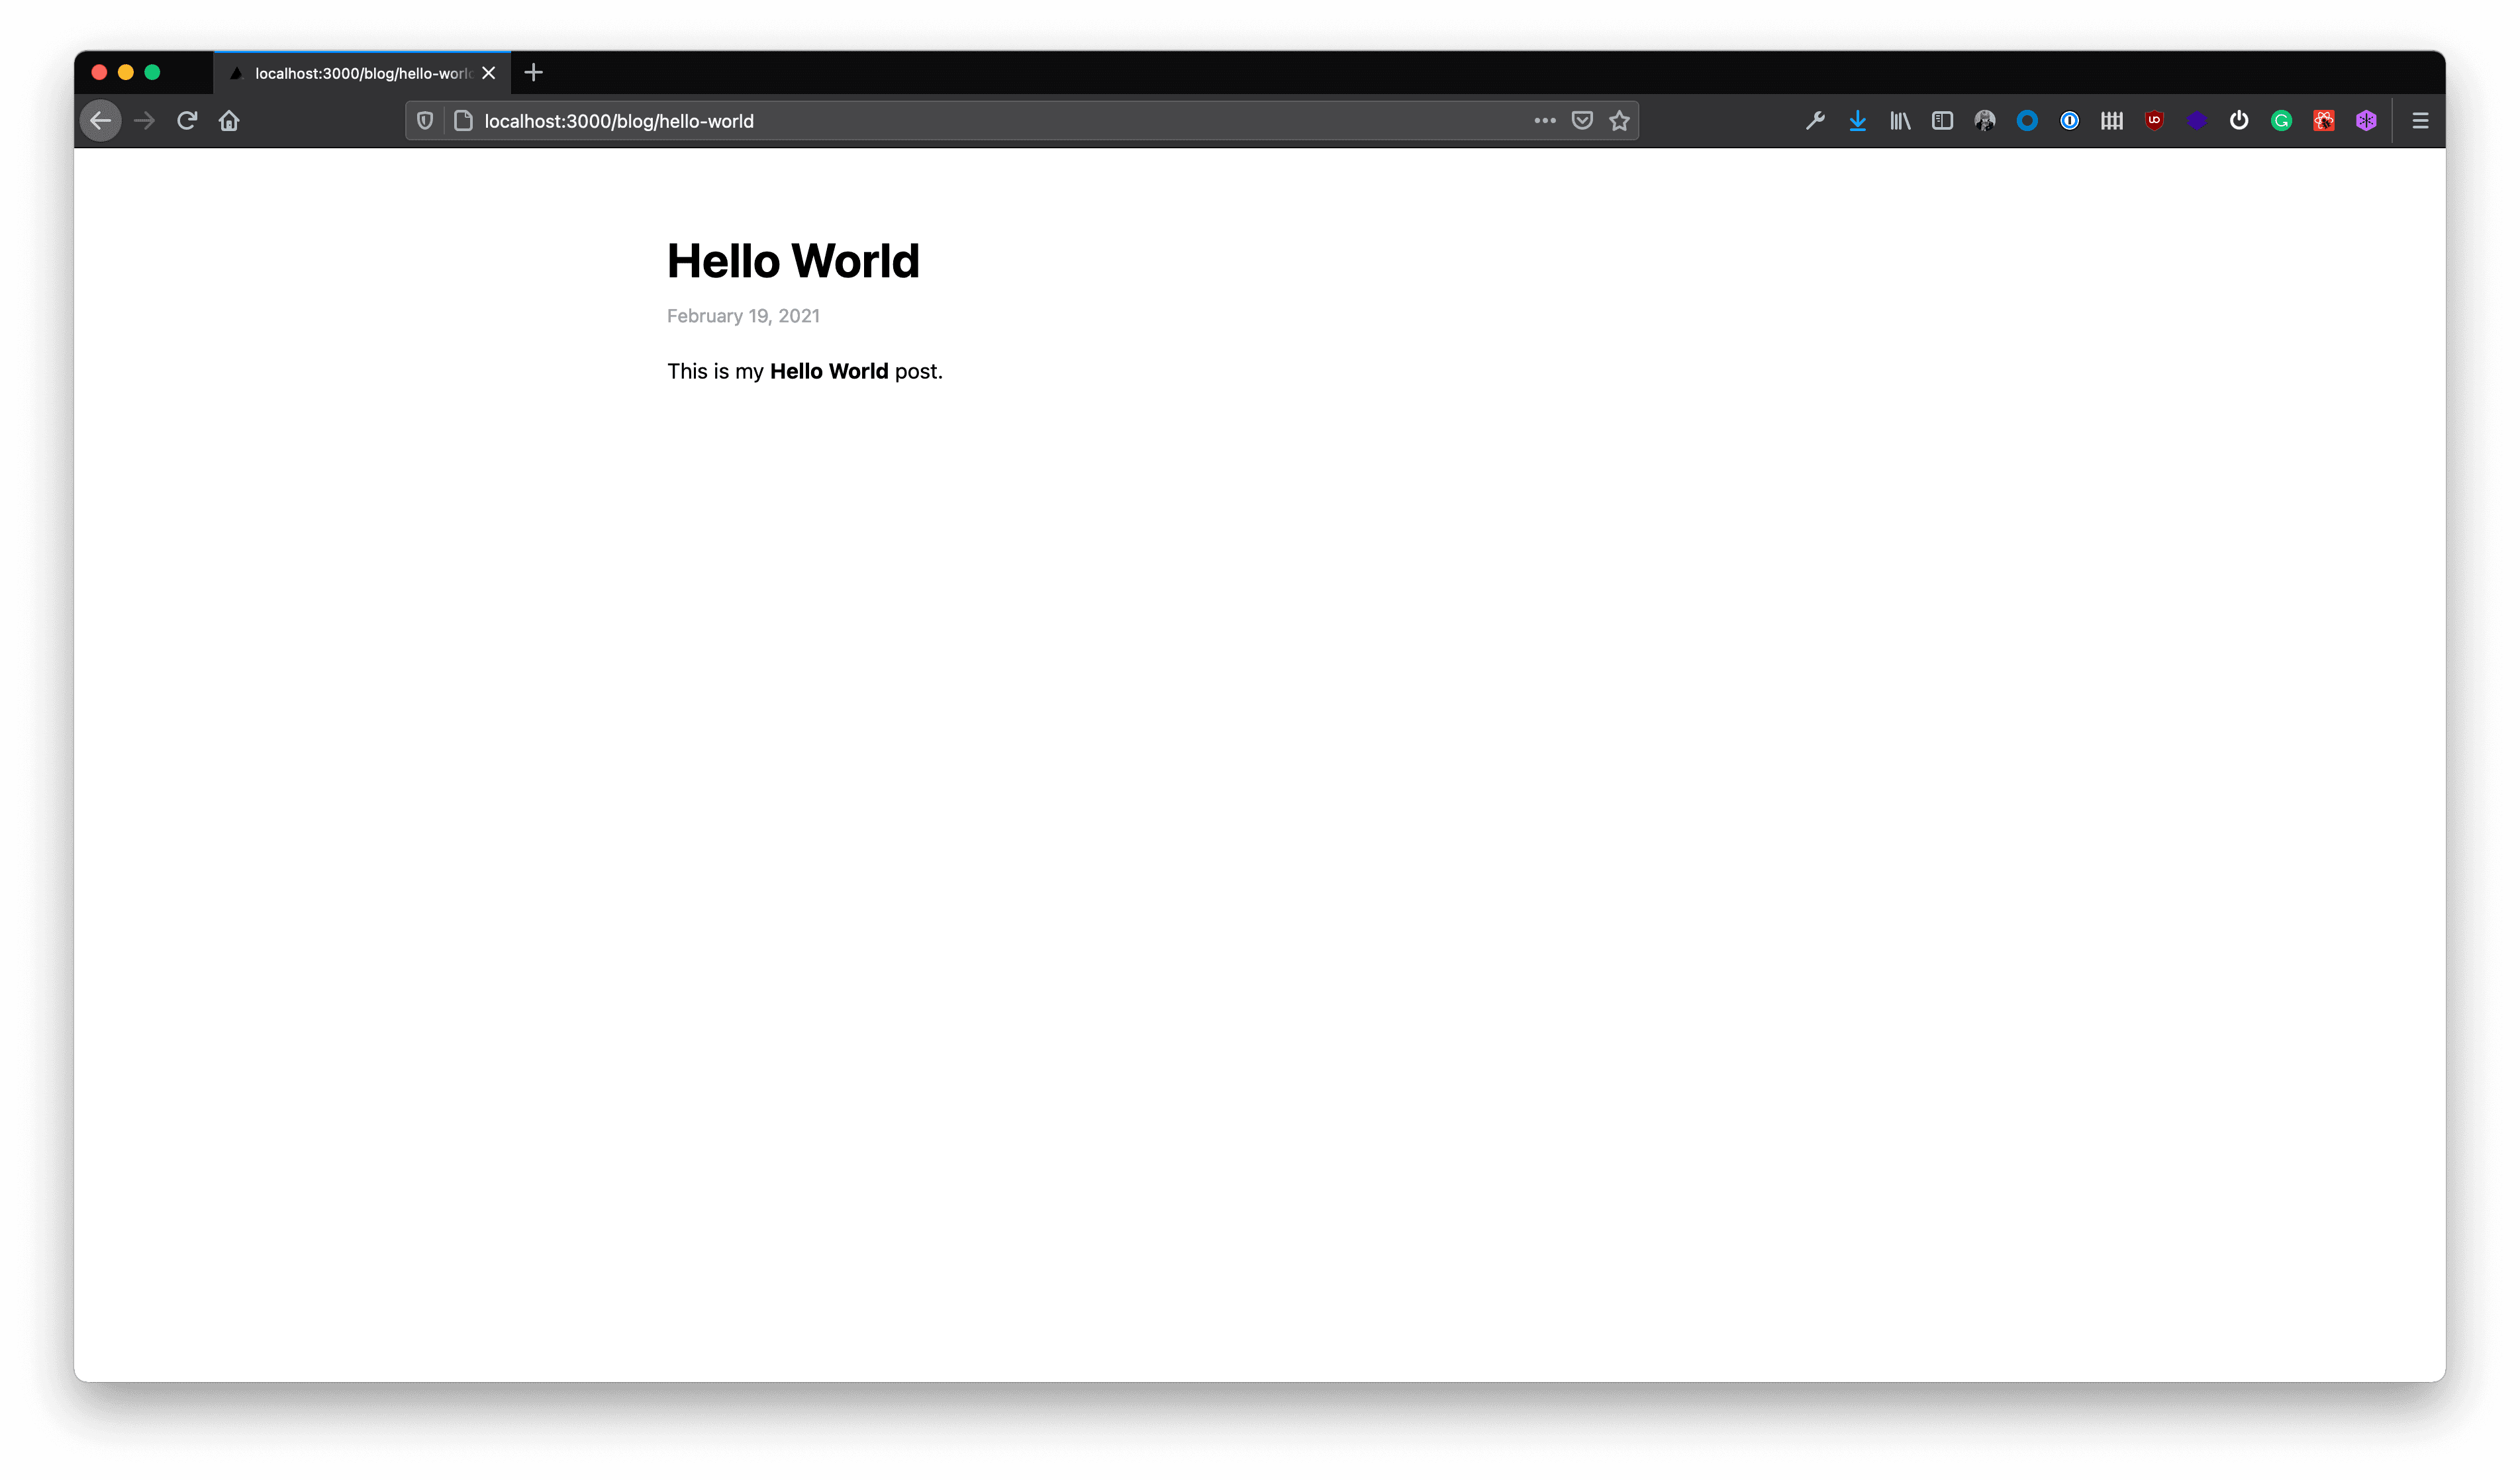Toggle the home button icon

coord(231,120)
